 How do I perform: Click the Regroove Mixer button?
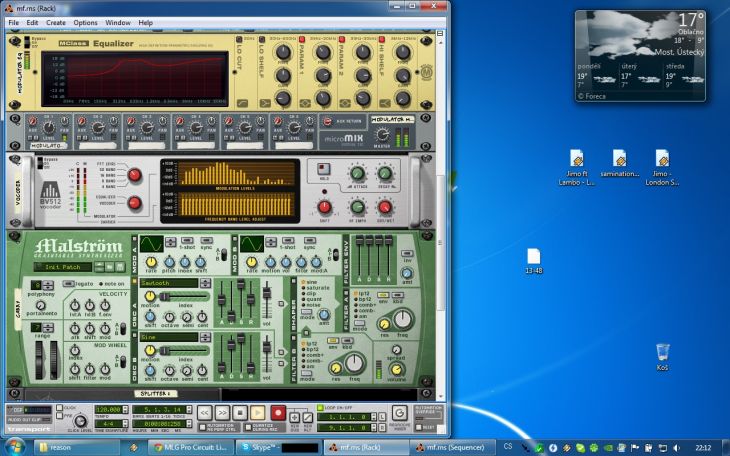tap(399, 413)
